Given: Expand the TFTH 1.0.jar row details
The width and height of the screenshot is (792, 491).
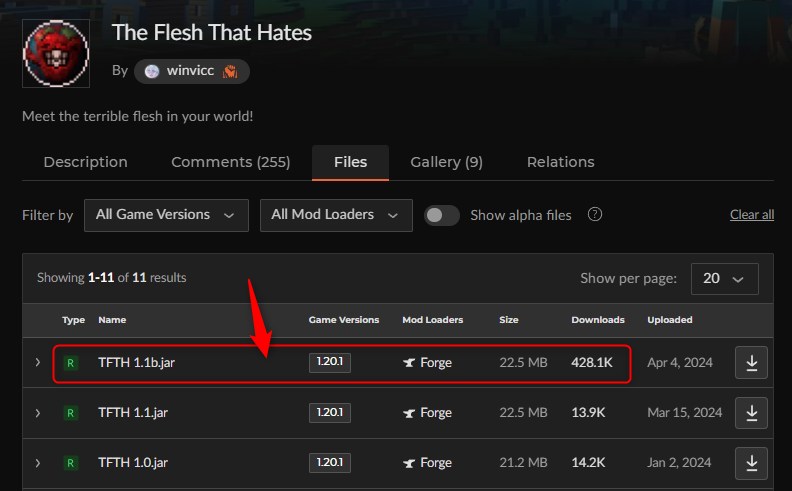Looking at the screenshot, I should 38,463.
